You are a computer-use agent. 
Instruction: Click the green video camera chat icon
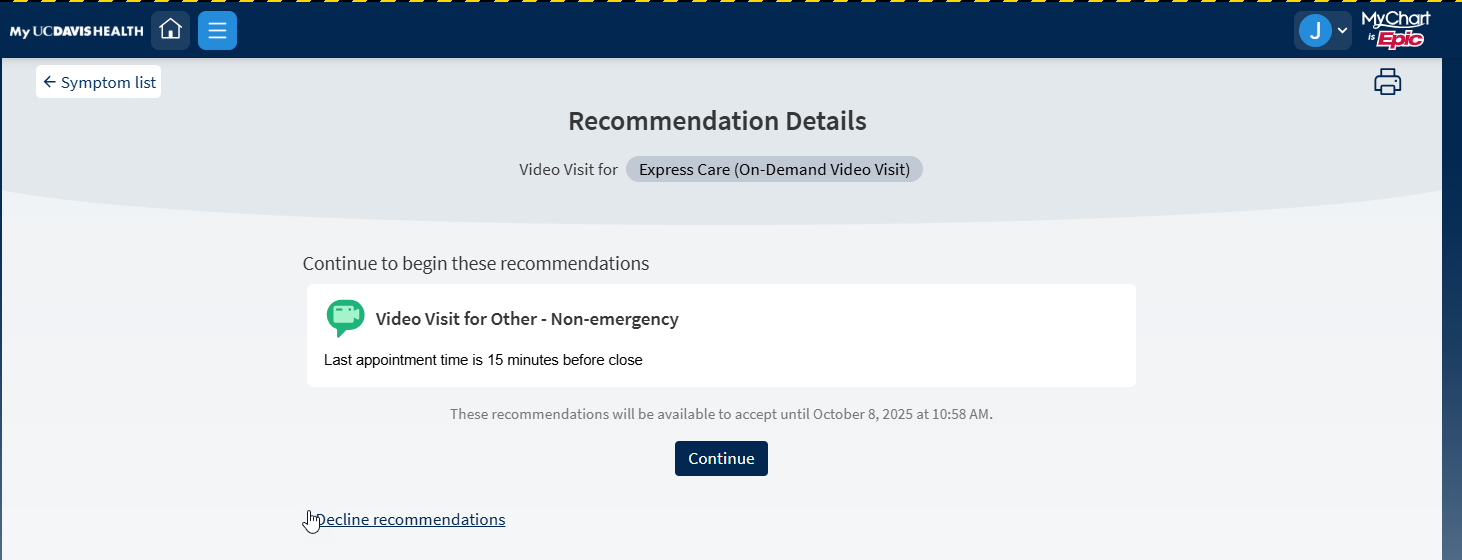click(x=345, y=318)
